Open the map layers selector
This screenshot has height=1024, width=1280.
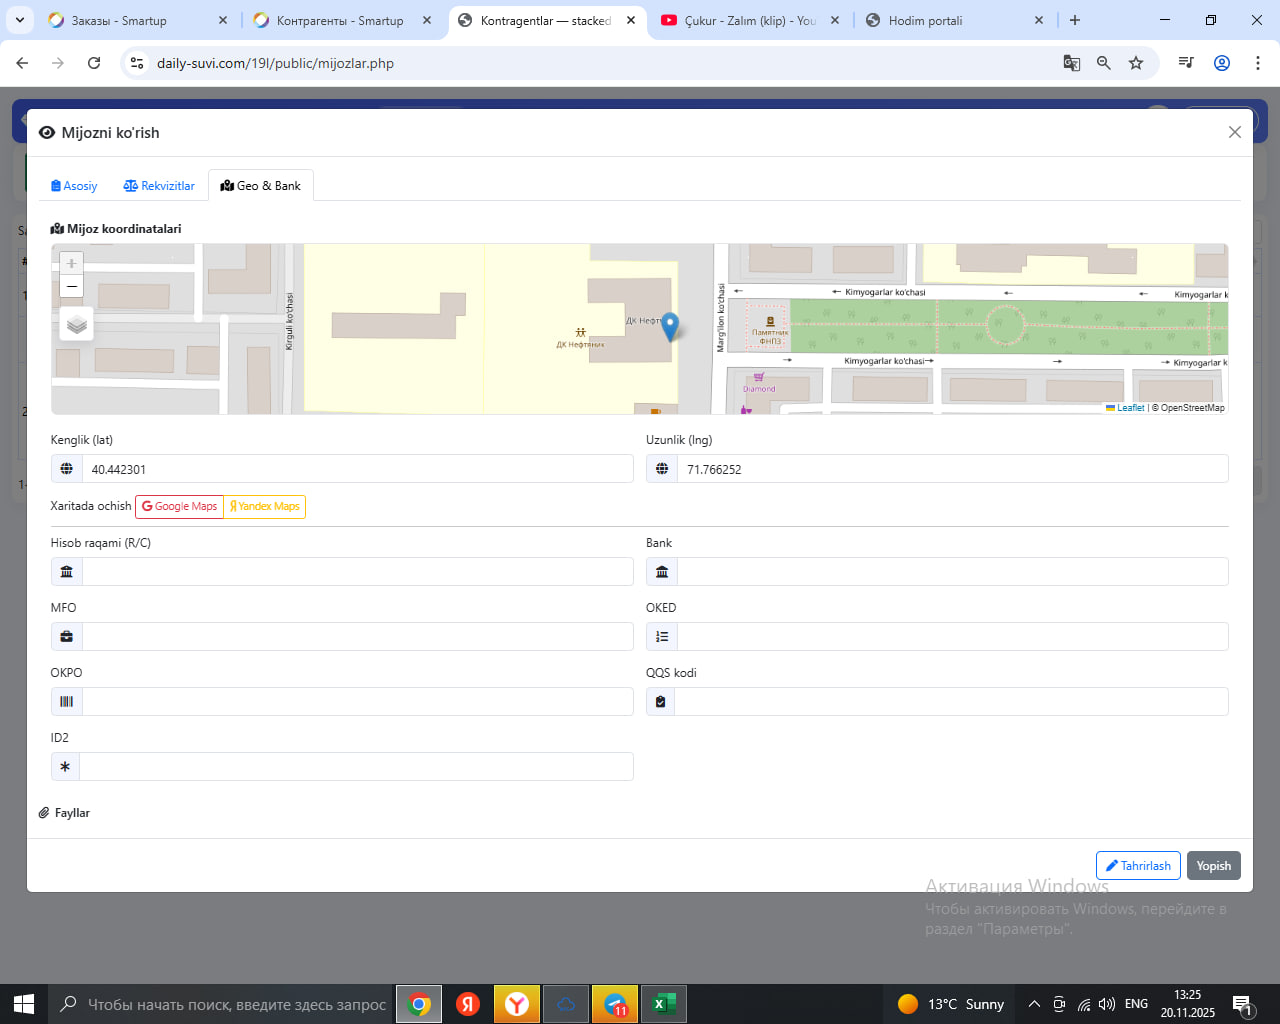77,324
